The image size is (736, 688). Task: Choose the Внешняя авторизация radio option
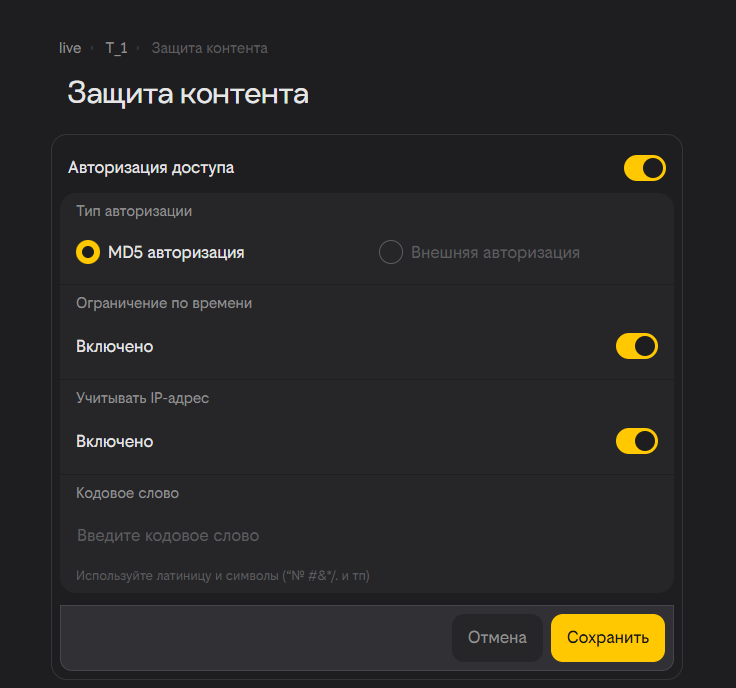(x=391, y=253)
